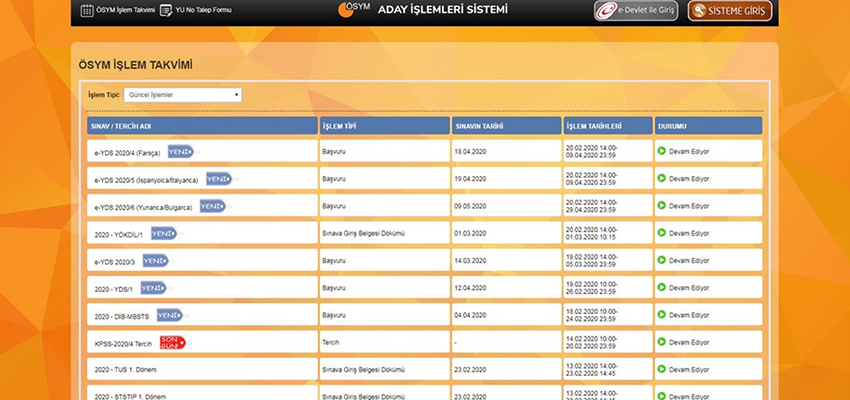Click the YU No Talep Formu link text

pyautogui.click(x=203, y=10)
